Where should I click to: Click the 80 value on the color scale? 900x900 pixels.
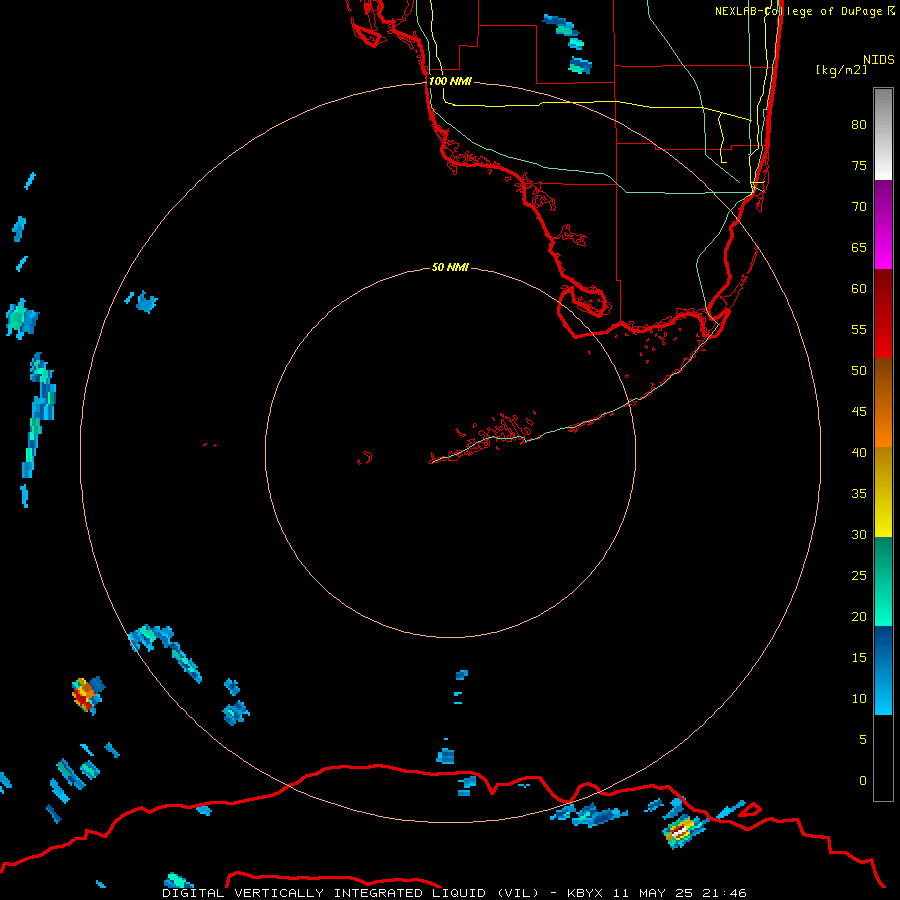pos(859,125)
